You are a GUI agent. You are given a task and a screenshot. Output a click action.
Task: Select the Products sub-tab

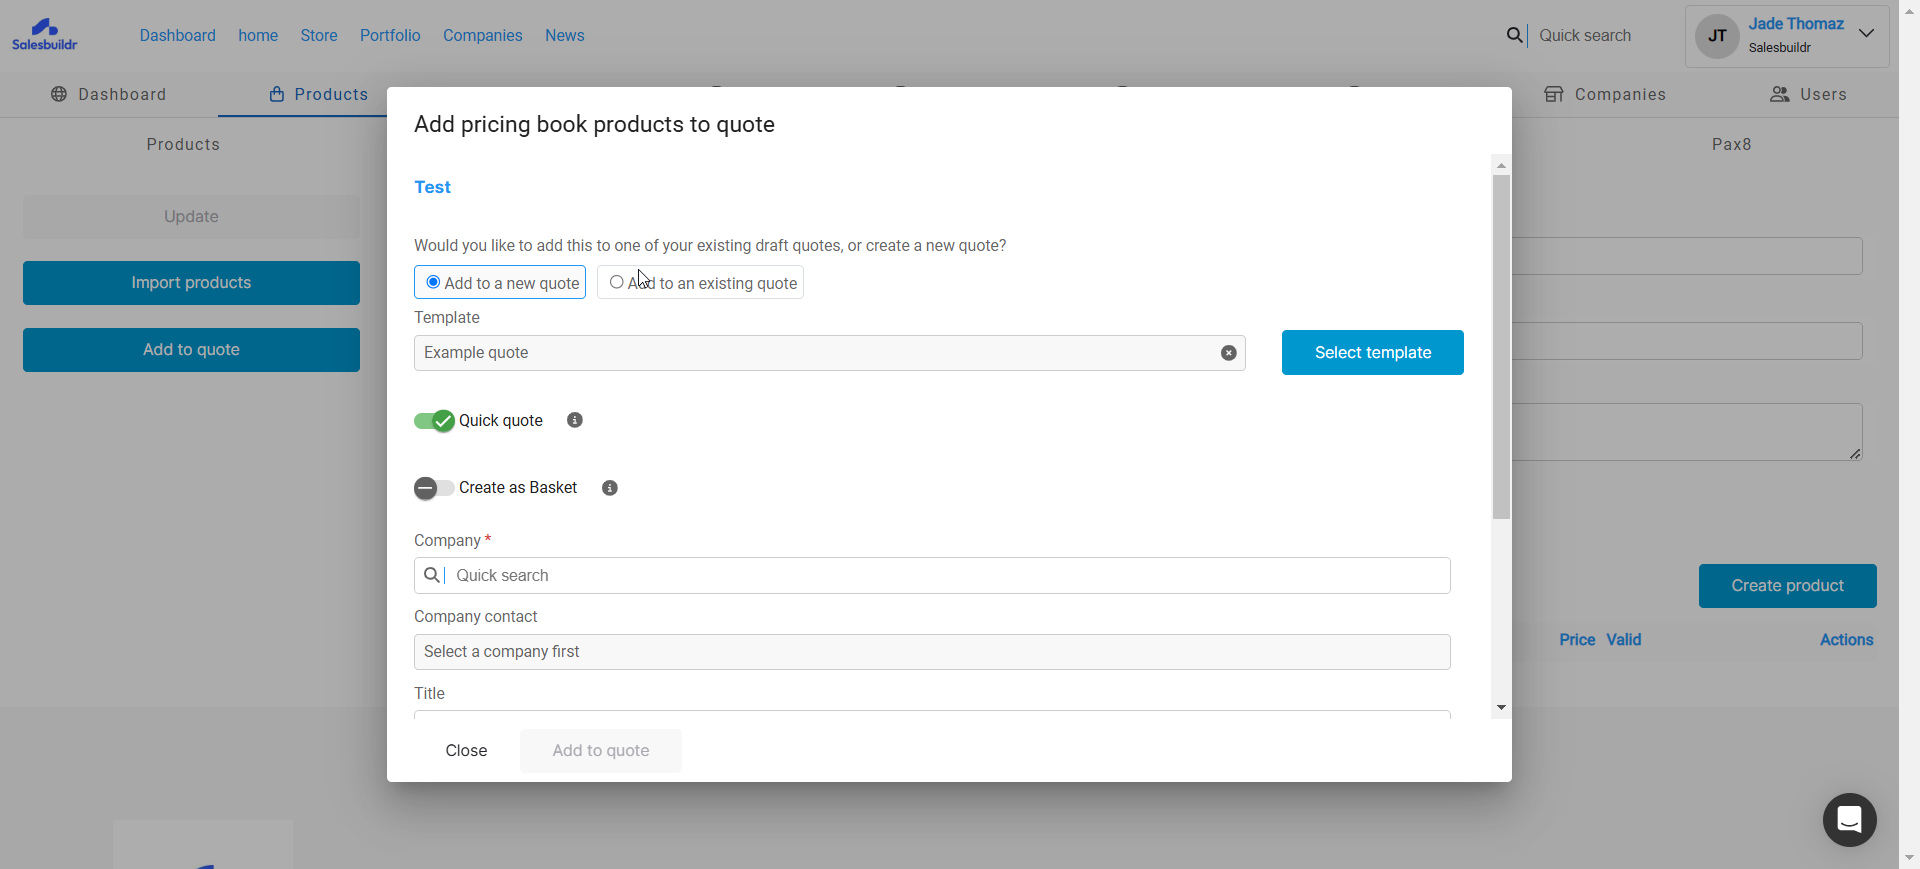[183, 144]
